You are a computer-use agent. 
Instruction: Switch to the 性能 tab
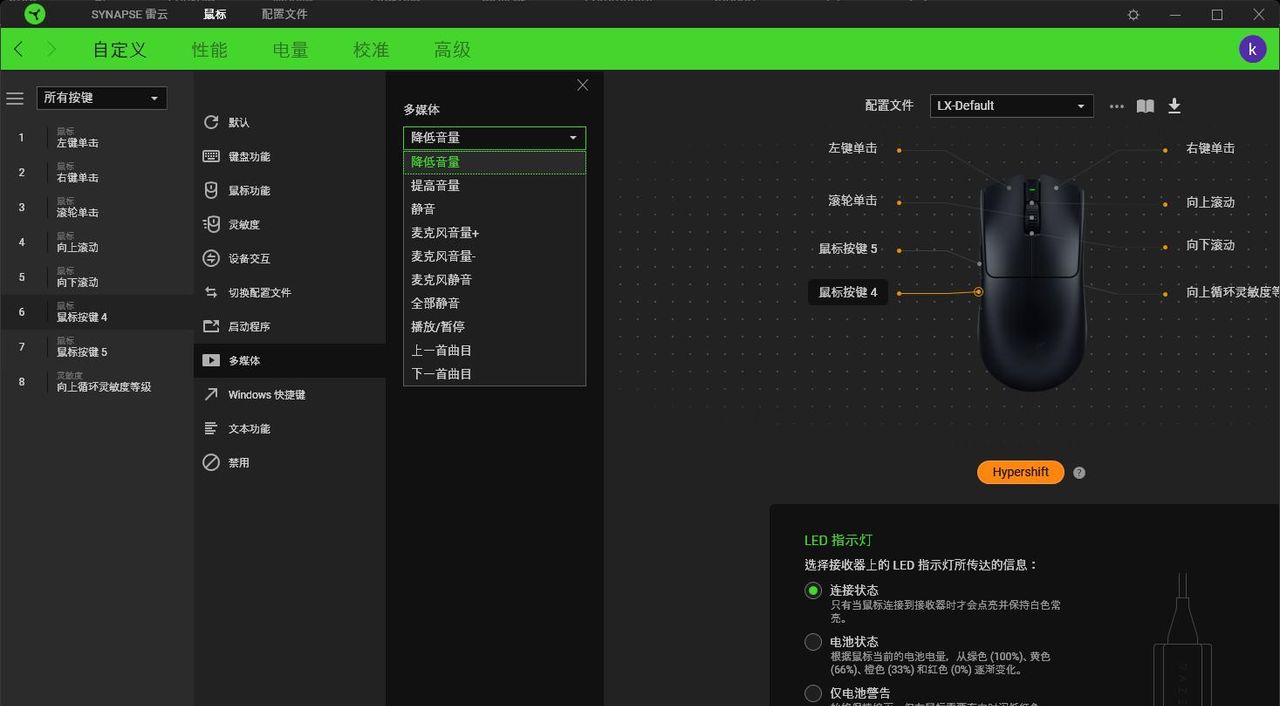click(x=210, y=50)
